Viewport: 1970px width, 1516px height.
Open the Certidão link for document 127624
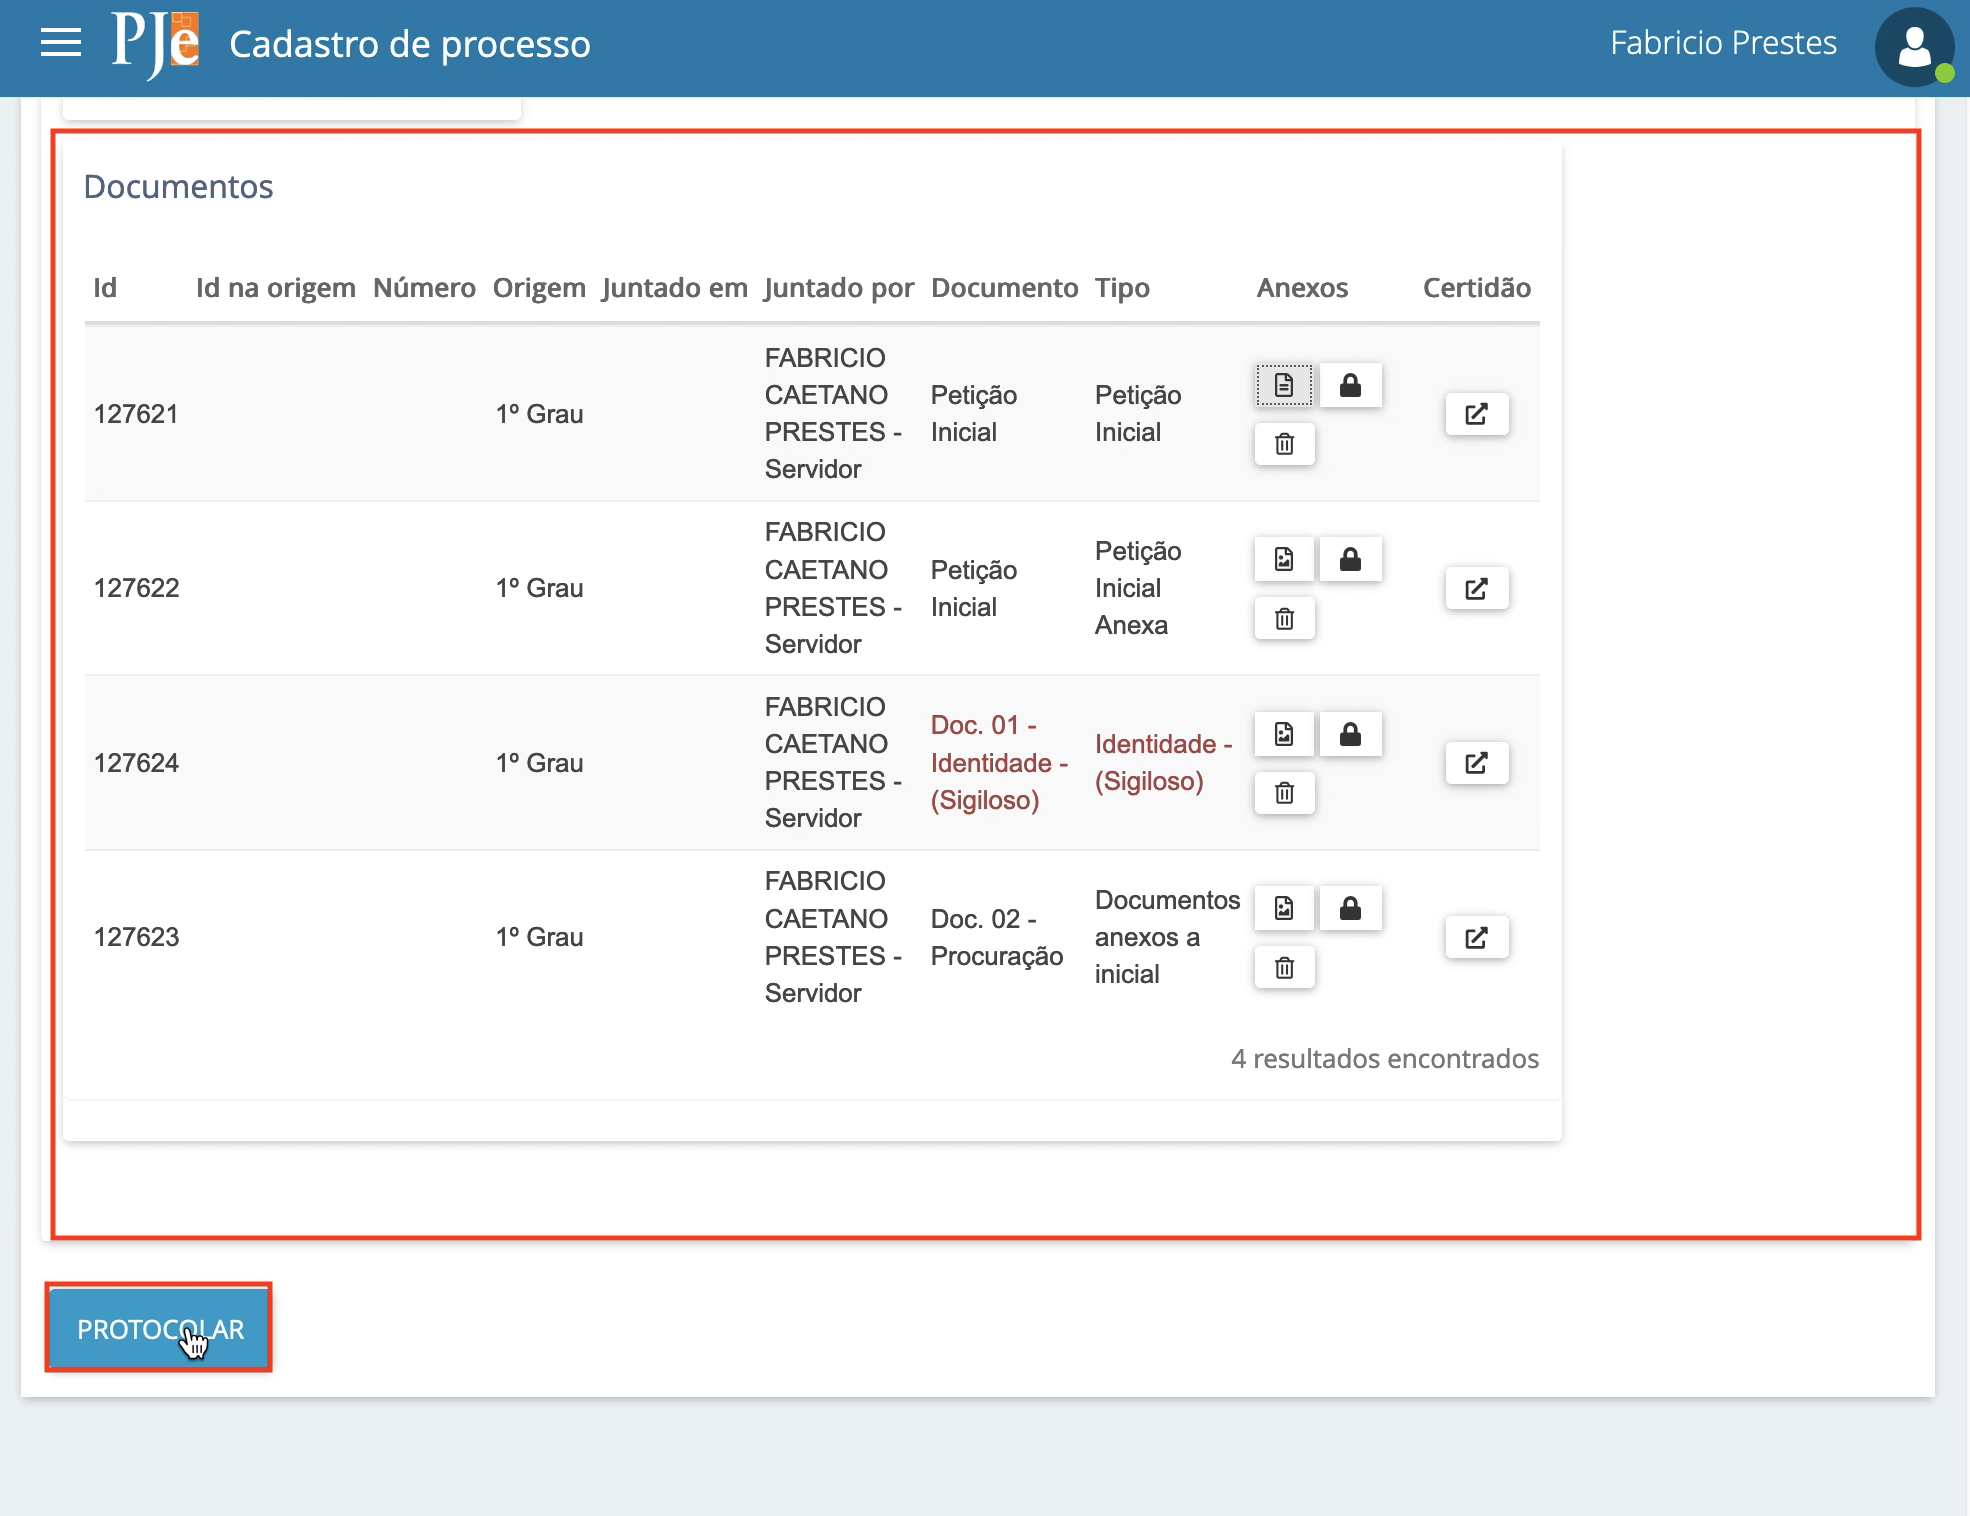[1476, 763]
